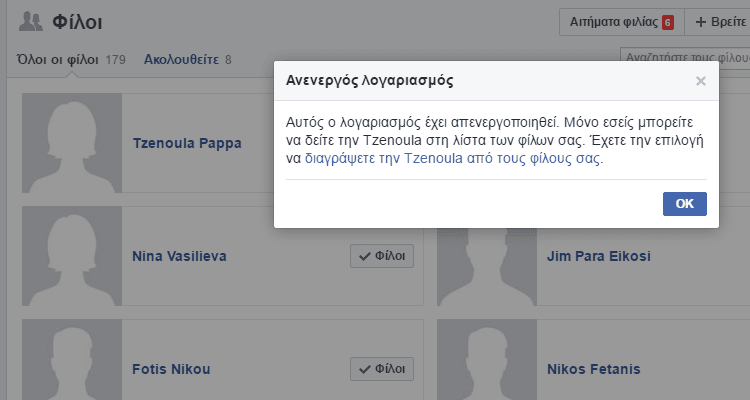
Task: Switch to the Όλοι οι φίλοι tab
Action: 71,60
